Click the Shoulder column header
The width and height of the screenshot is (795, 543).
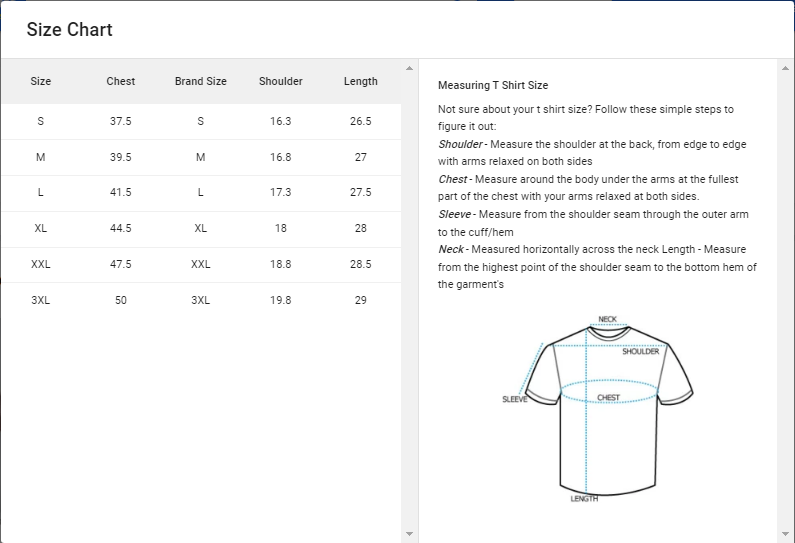[280, 81]
